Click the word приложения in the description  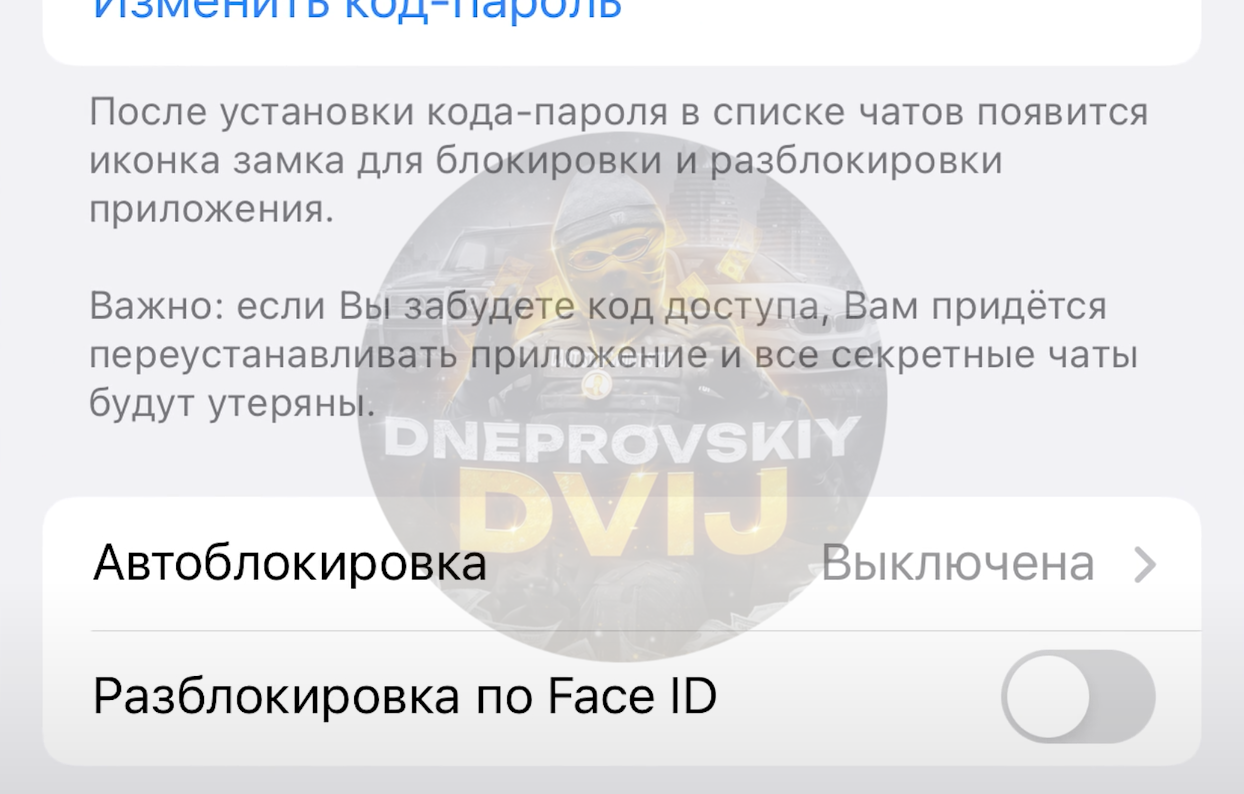click(x=211, y=211)
